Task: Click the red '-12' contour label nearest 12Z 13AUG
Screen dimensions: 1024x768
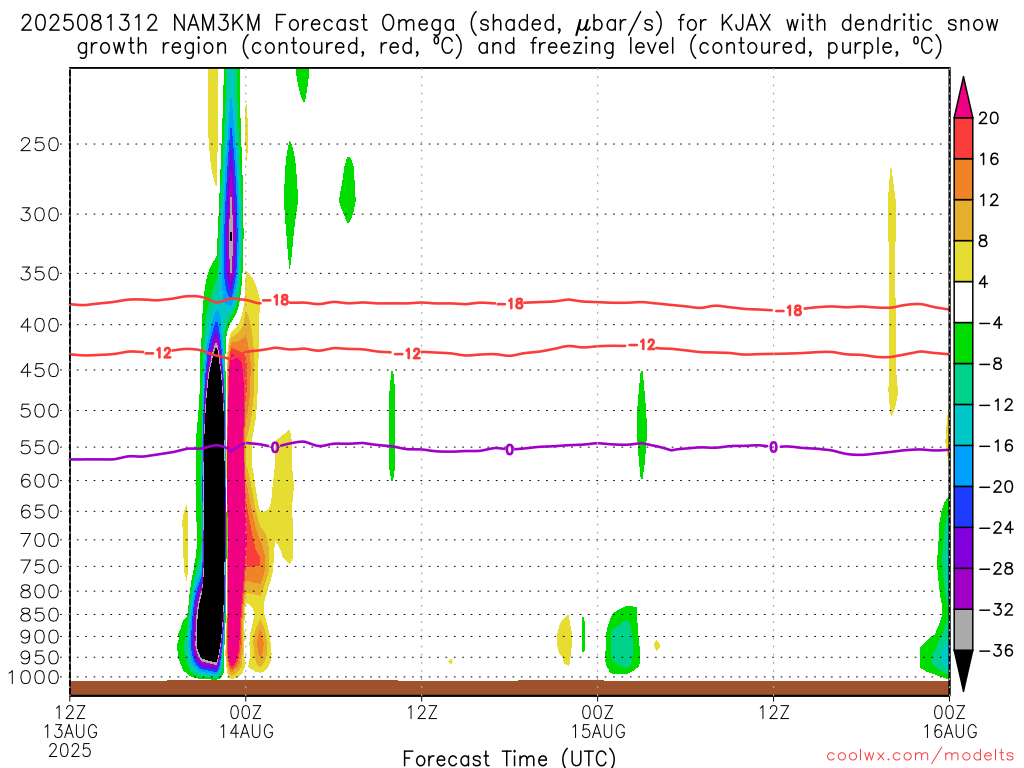Action: pos(158,353)
